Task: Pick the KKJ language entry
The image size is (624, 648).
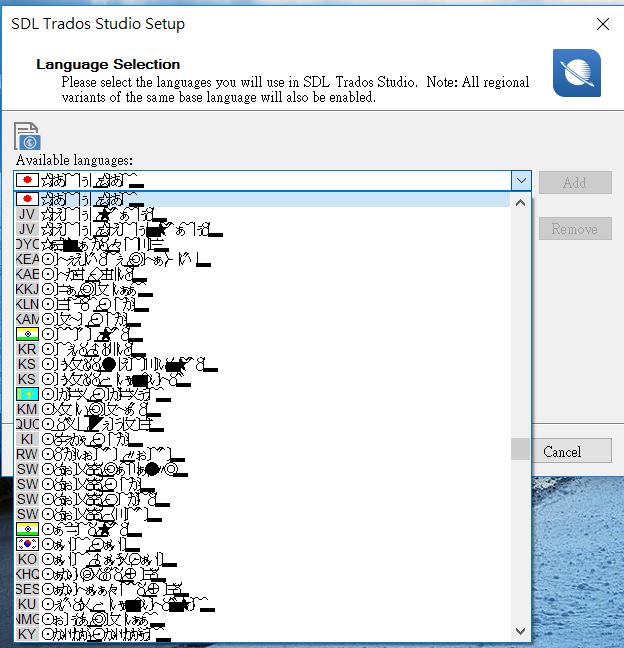Action: [262, 289]
